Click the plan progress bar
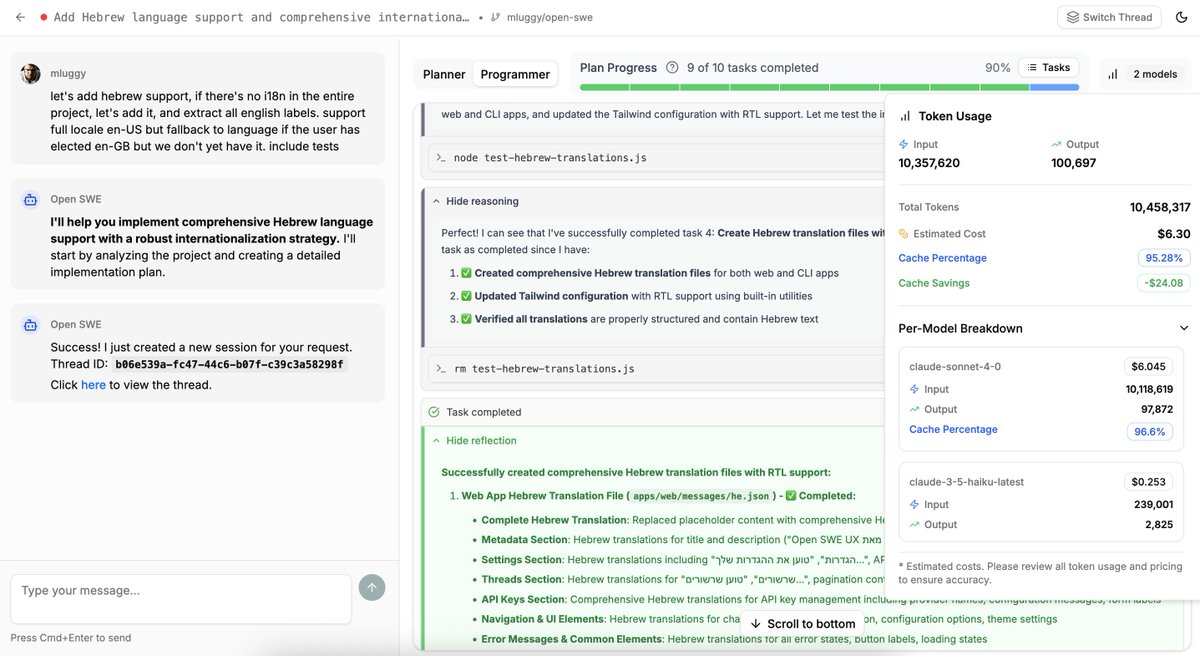 (x=829, y=87)
